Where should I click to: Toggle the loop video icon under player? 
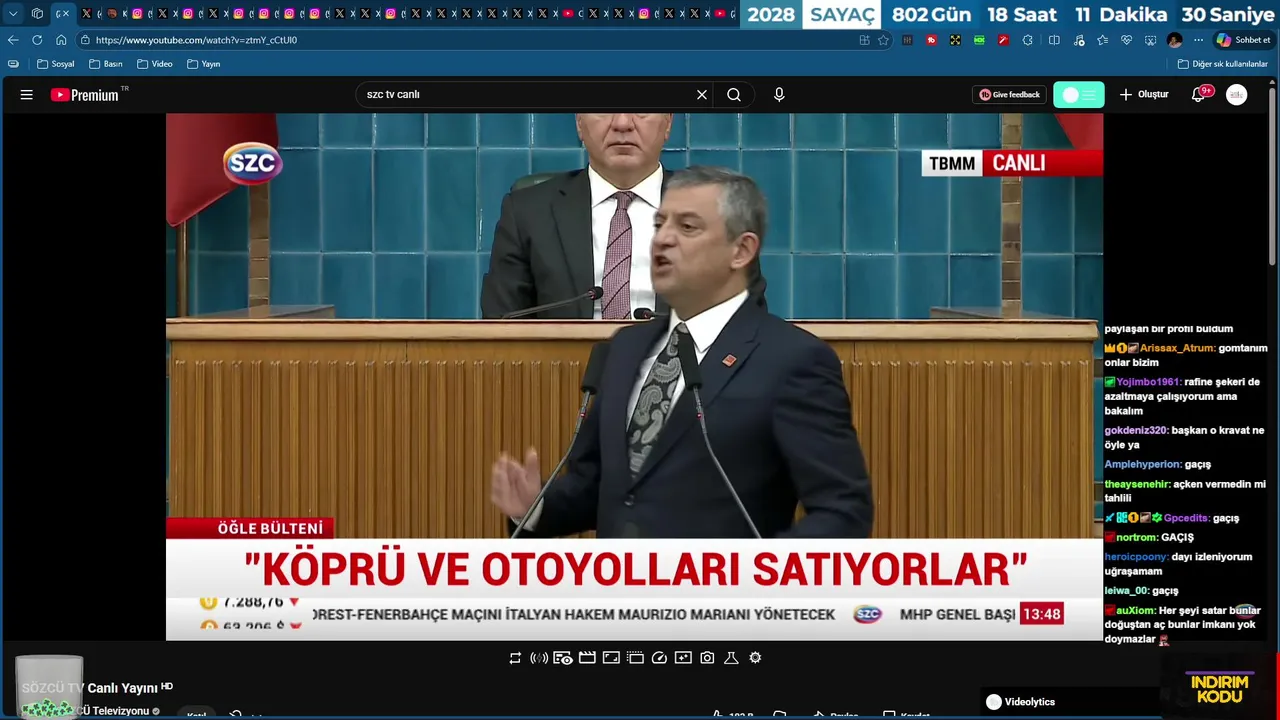[x=515, y=658]
